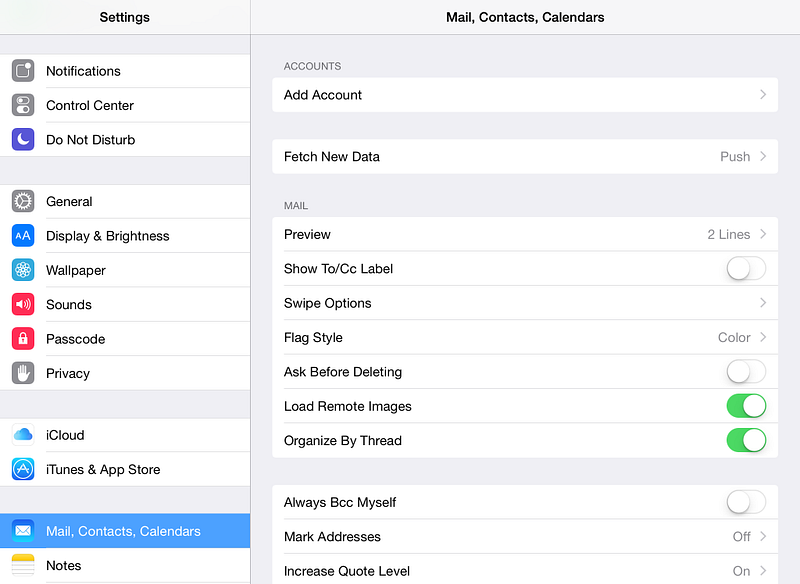This screenshot has width=800, height=584.
Task: Turn on Ask Before Deleting switch
Action: (x=746, y=371)
